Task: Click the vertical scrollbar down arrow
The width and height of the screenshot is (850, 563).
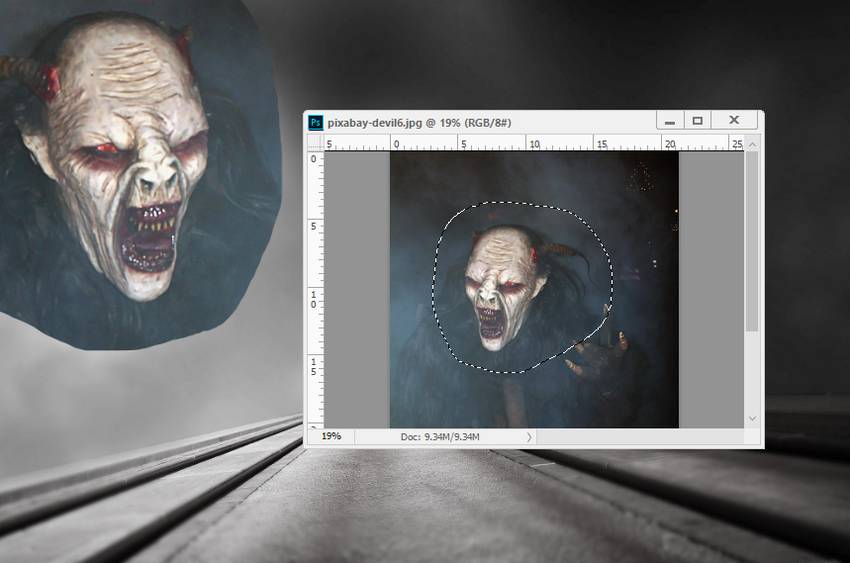Action: 752,419
